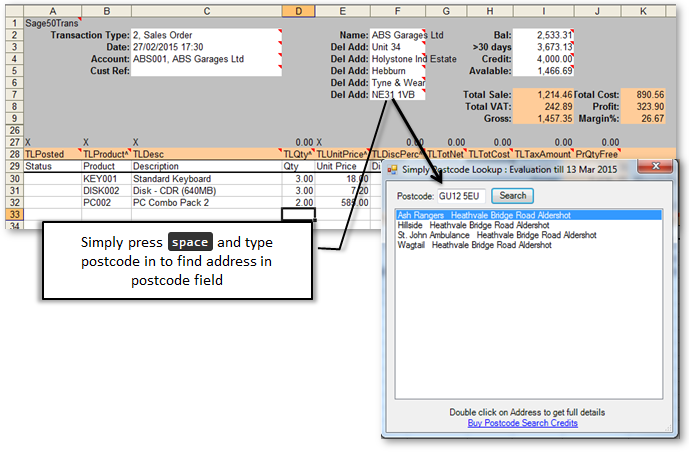Click the Qty 2.00 cell for PC002
689x453 pixels.
point(298,203)
